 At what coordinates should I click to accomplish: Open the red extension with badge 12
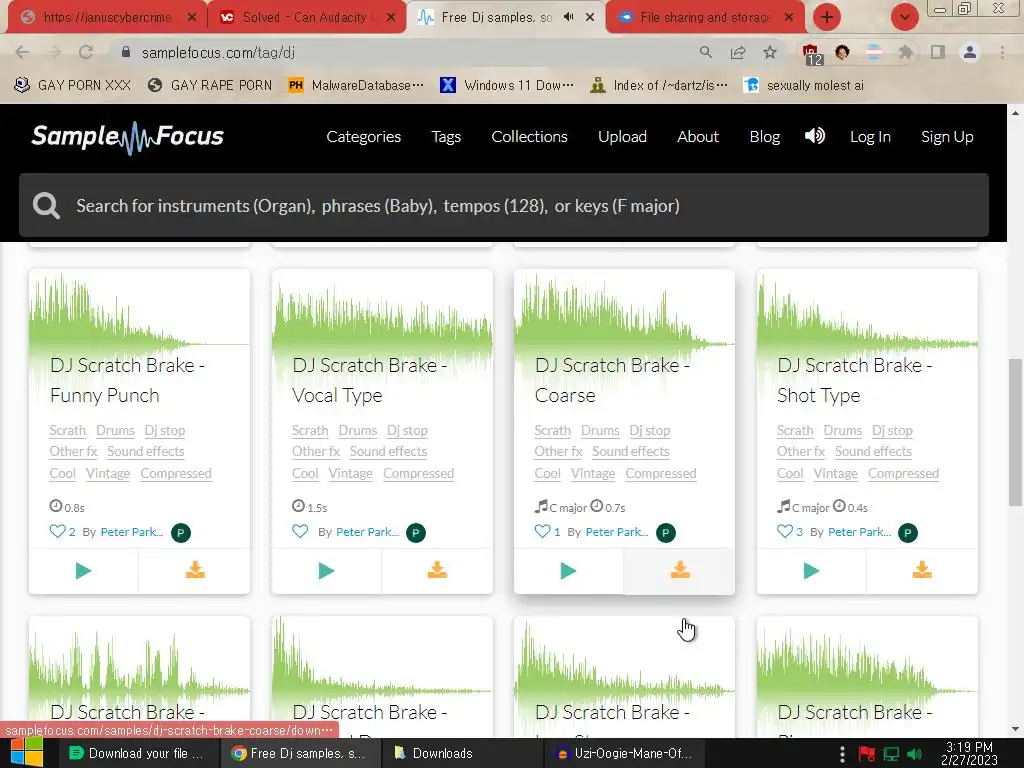811,53
